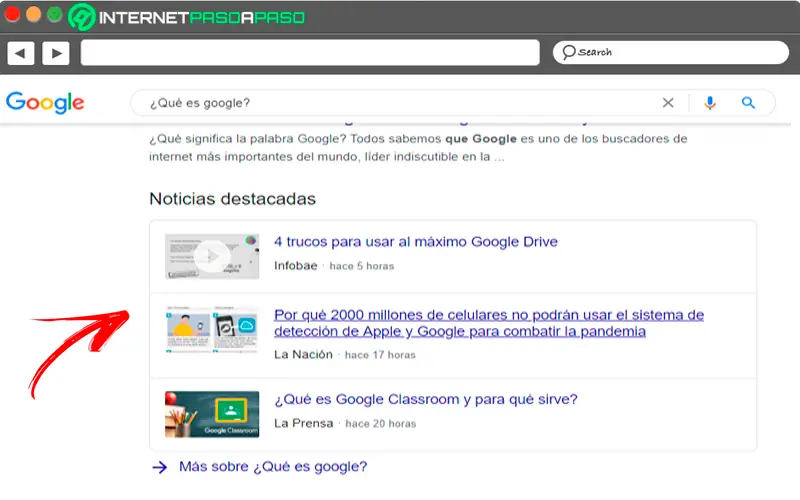Click the InternetPasoaPaso logo in title bar
This screenshot has width=800, height=500.
[187, 17]
